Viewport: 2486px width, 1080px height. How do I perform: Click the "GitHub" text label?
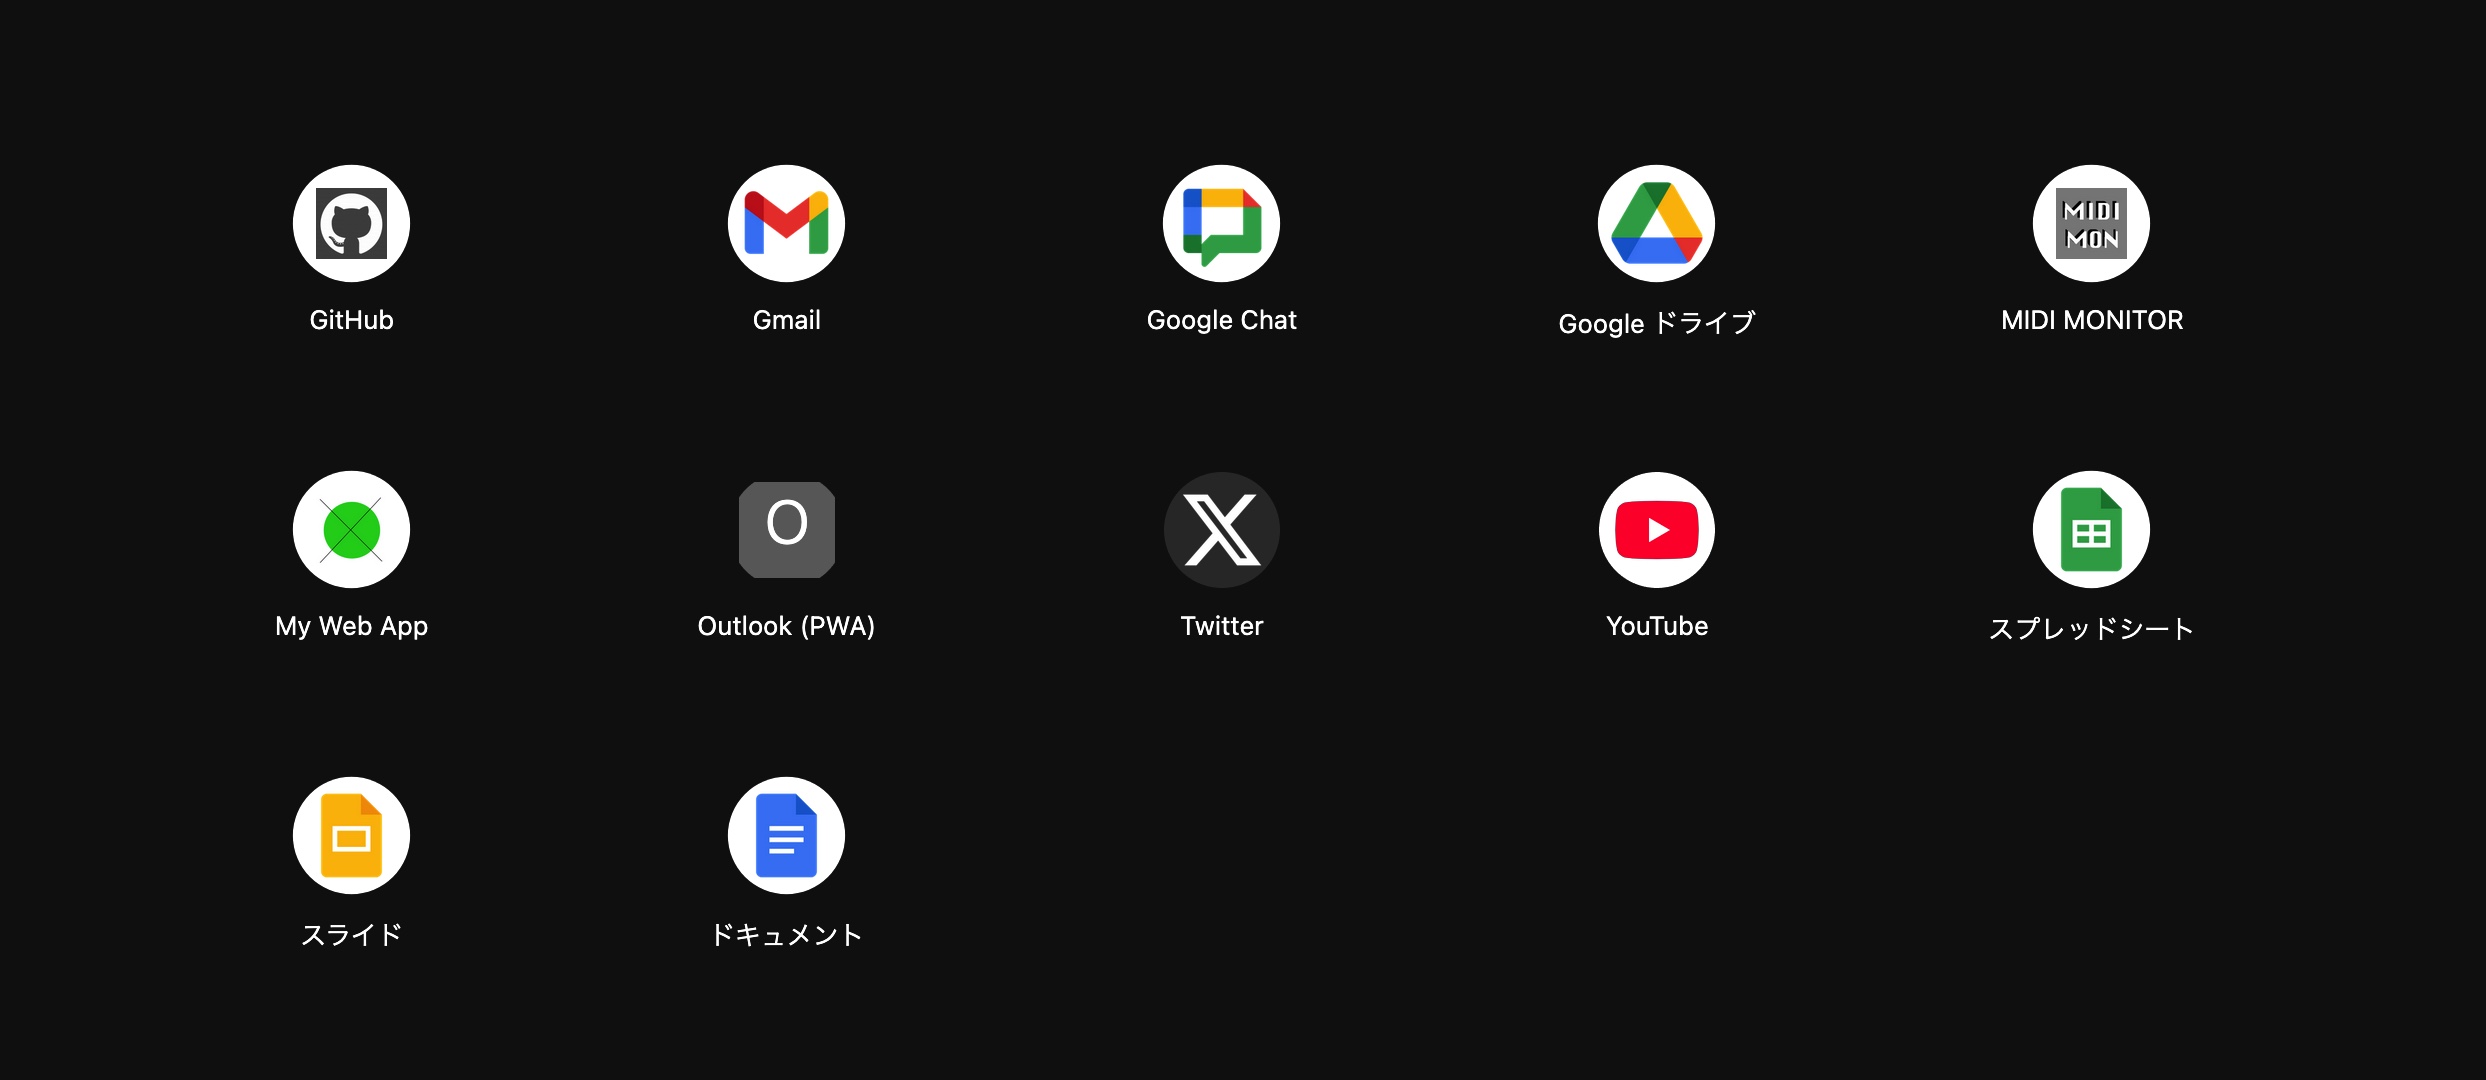(351, 320)
